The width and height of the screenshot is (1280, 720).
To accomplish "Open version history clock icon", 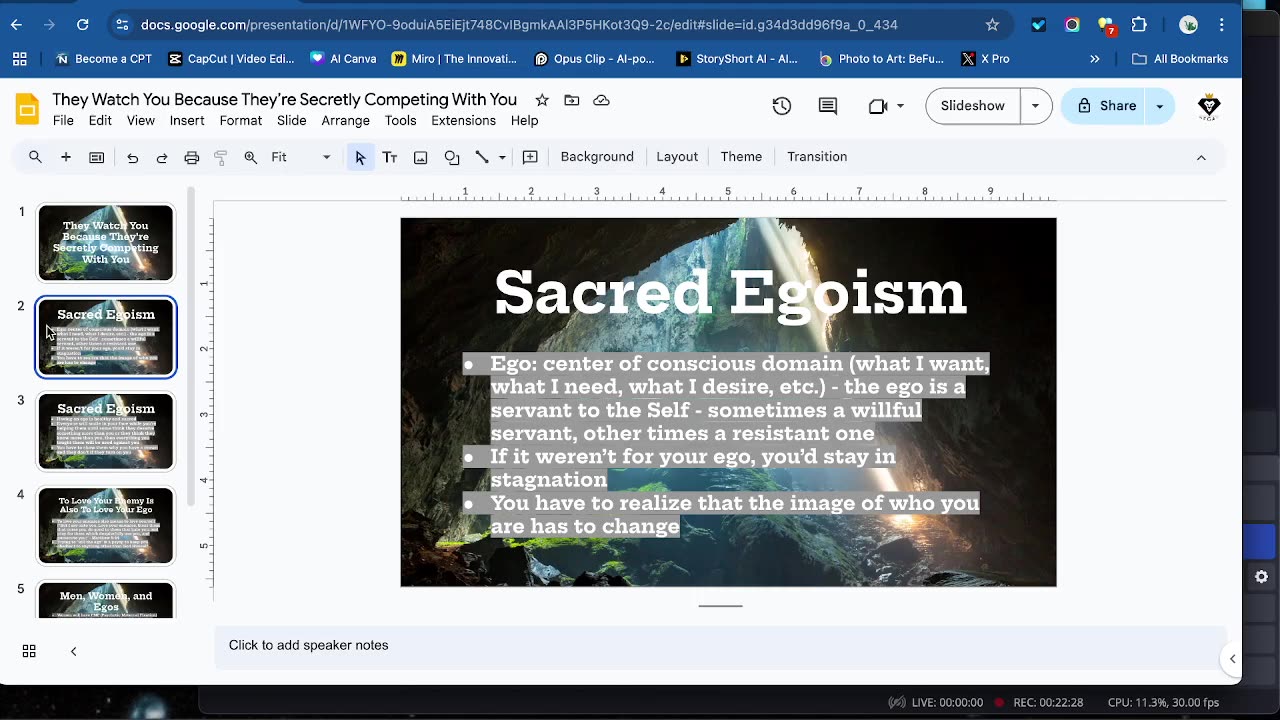I will pyautogui.click(x=782, y=106).
